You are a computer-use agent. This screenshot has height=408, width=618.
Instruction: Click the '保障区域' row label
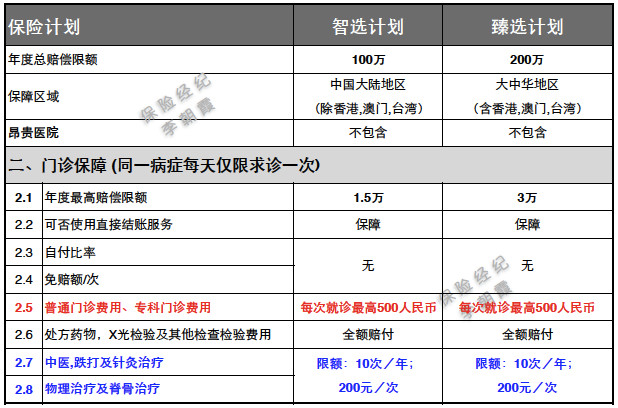[x=34, y=96]
